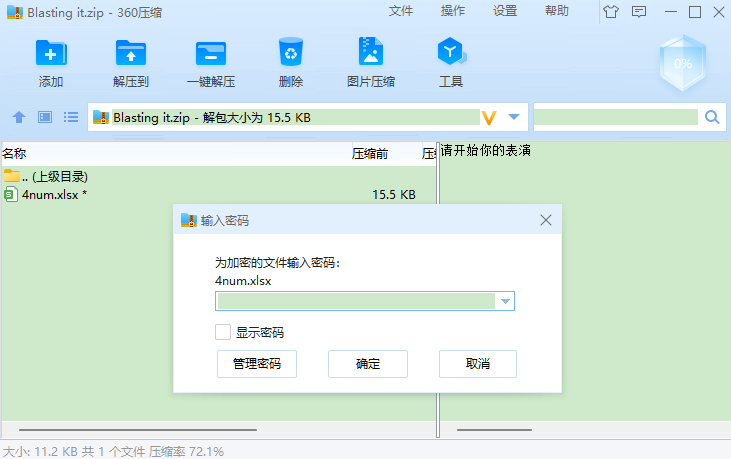Click the 添加 (Add) toolbar icon

point(51,53)
